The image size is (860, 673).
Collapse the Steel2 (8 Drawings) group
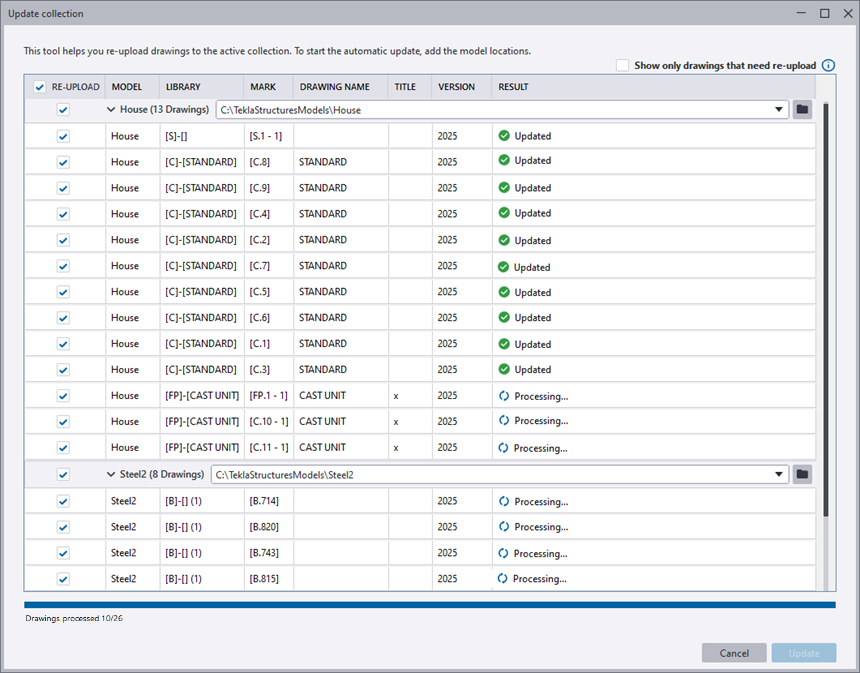pos(110,474)
